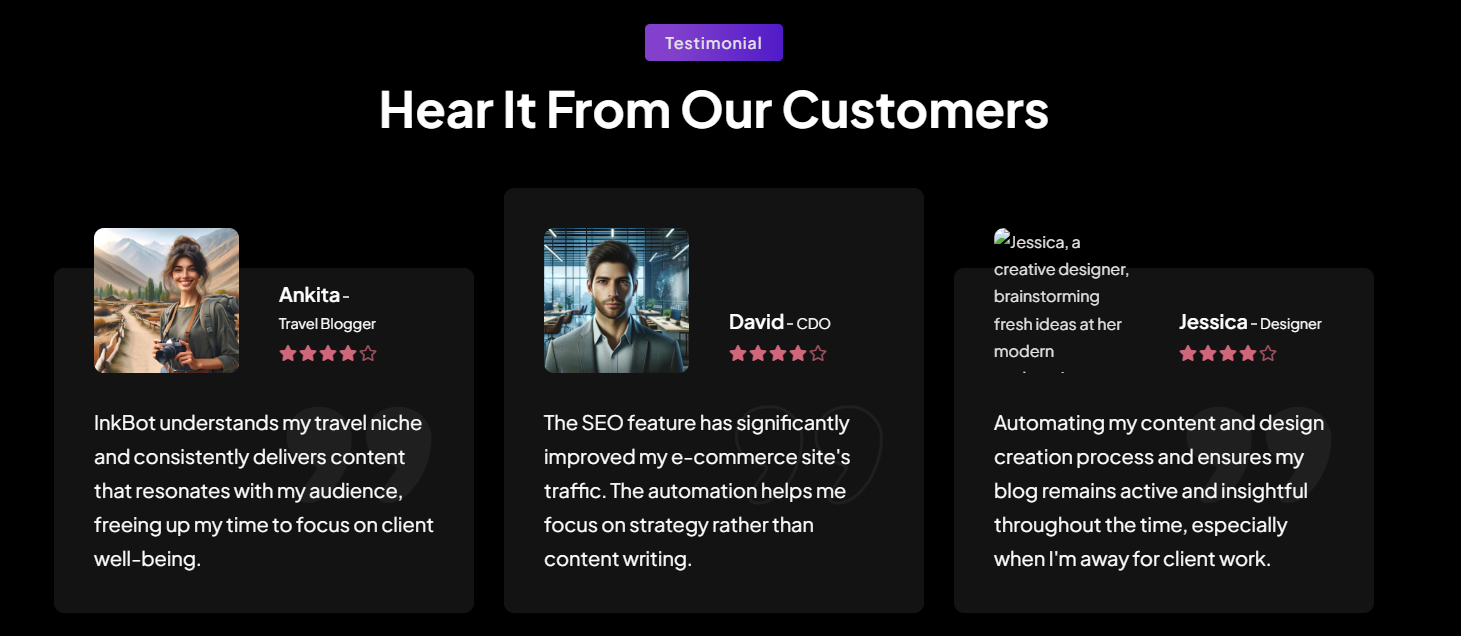Click the fourth star in Jessica's rating
1461x636 pixels.
pos(1248,353)
